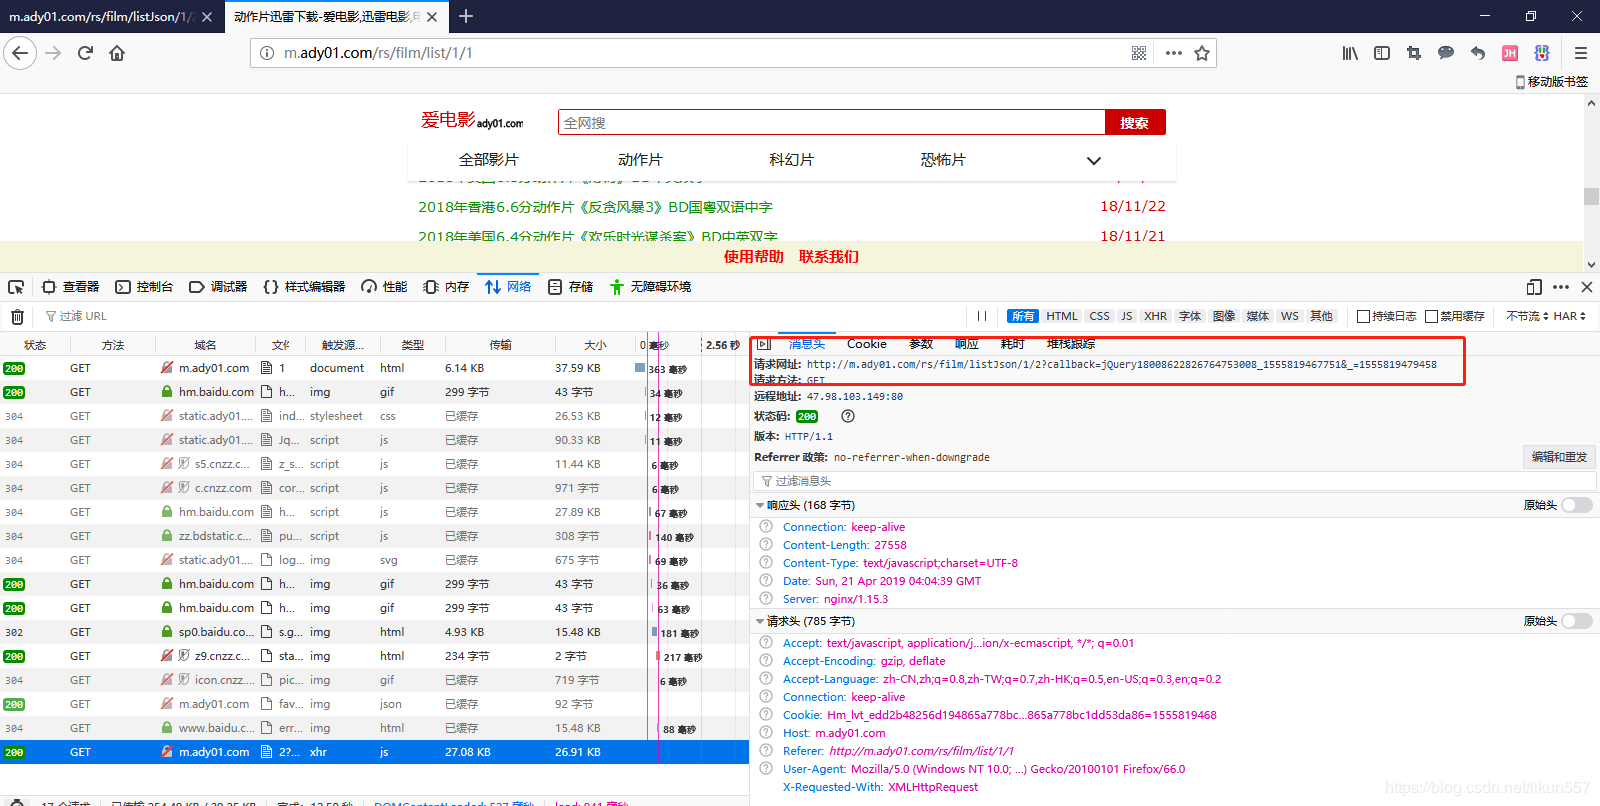This screenshot has width=1600, height=806.
Task: Open the QR code icon in address bar
Action: pyautogui.click(x=1139, y=53)
